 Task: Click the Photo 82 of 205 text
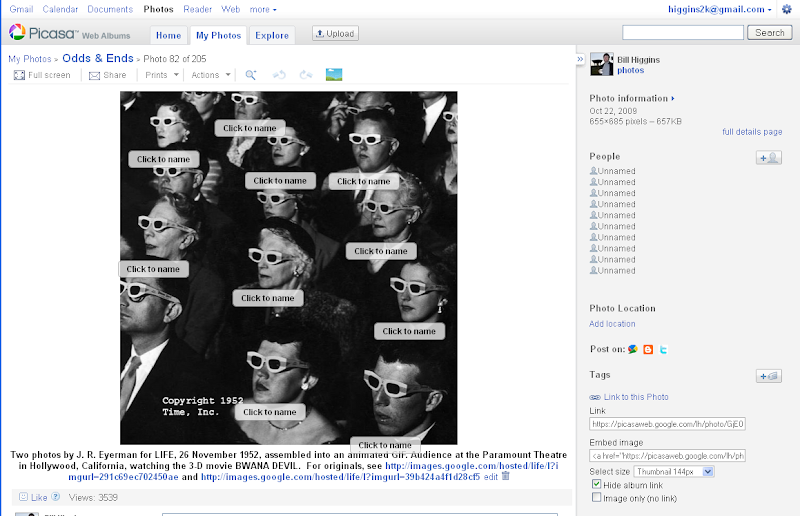[174, 59]
